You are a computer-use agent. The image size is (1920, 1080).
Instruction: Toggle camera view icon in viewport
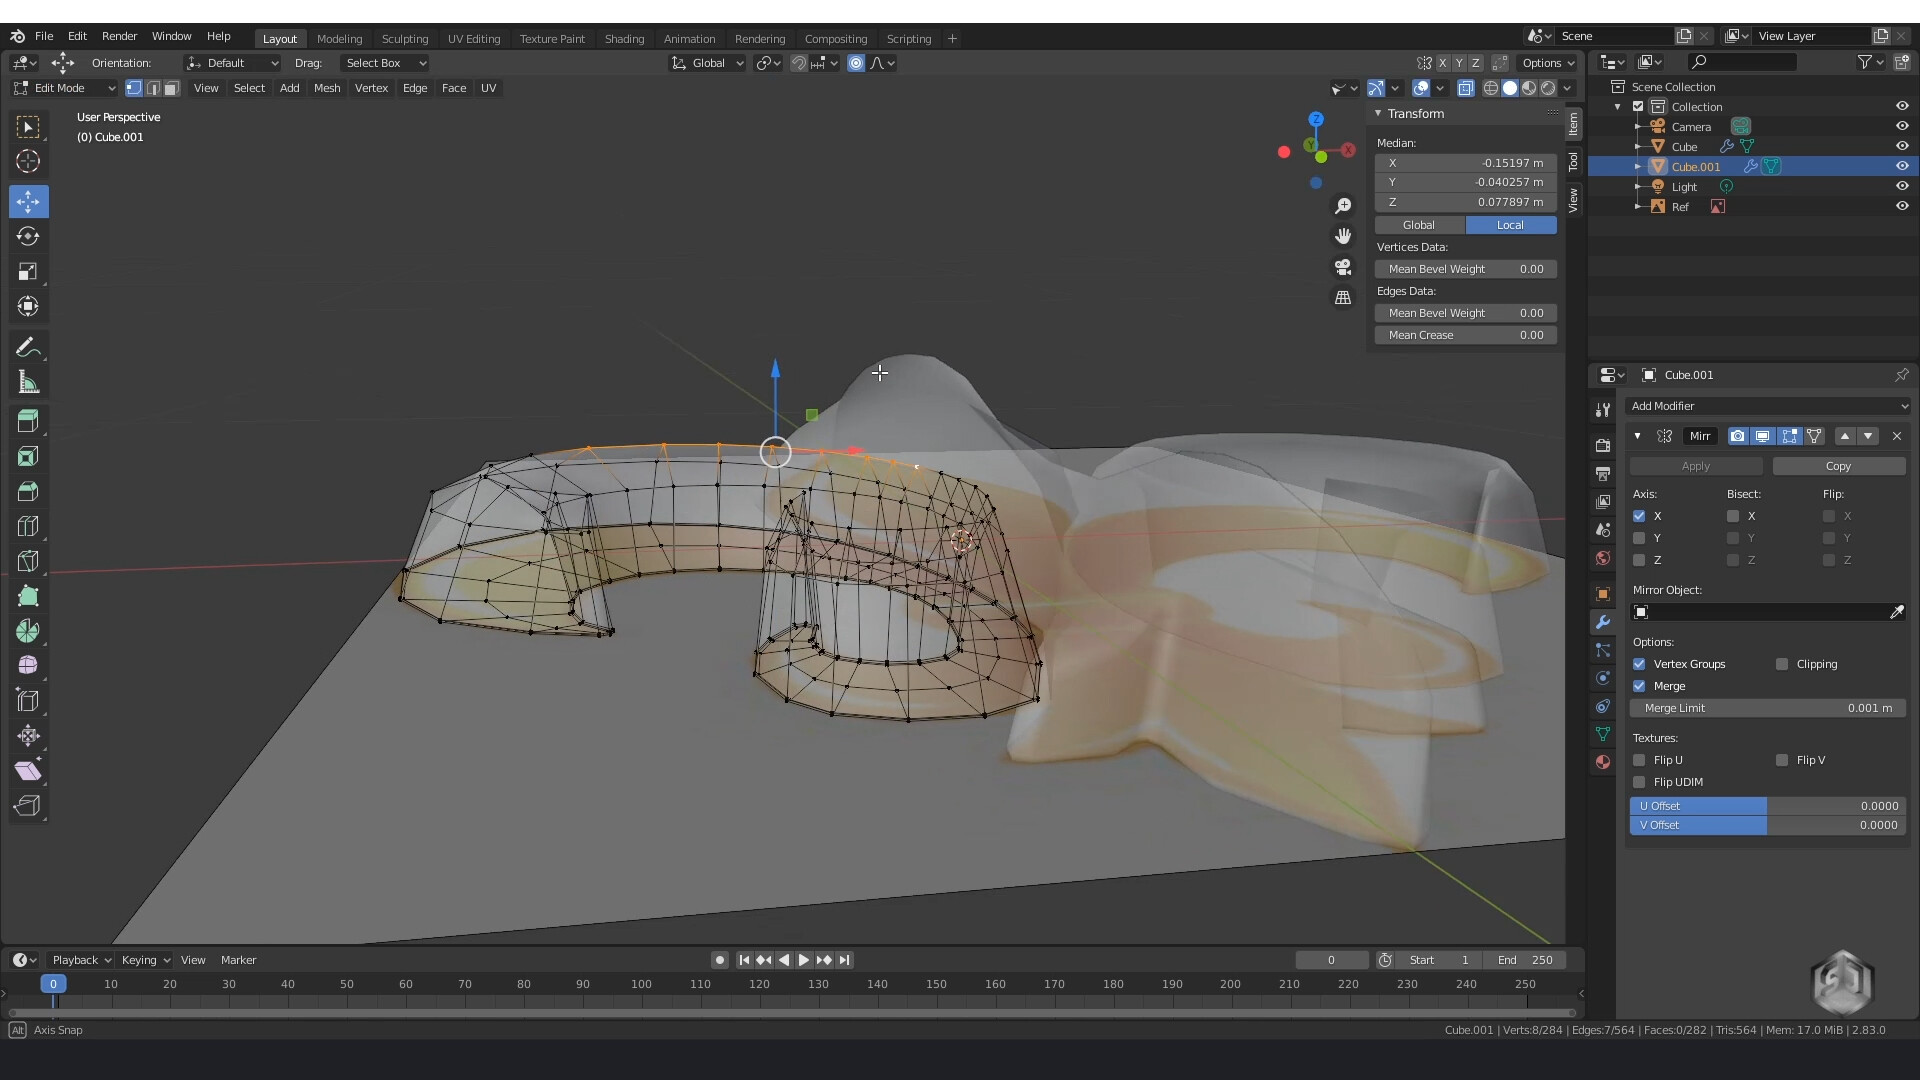tap(1343, 267)
